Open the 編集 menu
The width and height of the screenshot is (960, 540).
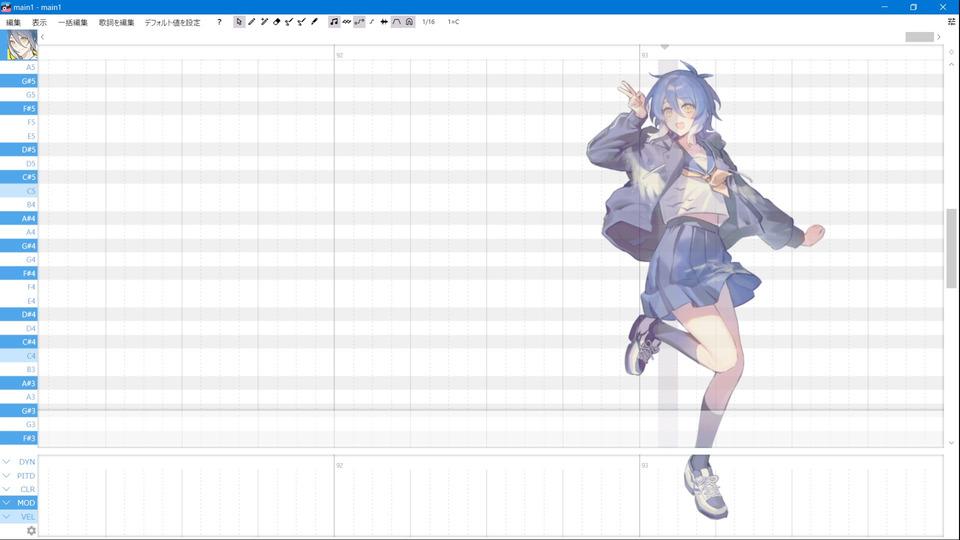pyautogui.click(x=13, y=23)
